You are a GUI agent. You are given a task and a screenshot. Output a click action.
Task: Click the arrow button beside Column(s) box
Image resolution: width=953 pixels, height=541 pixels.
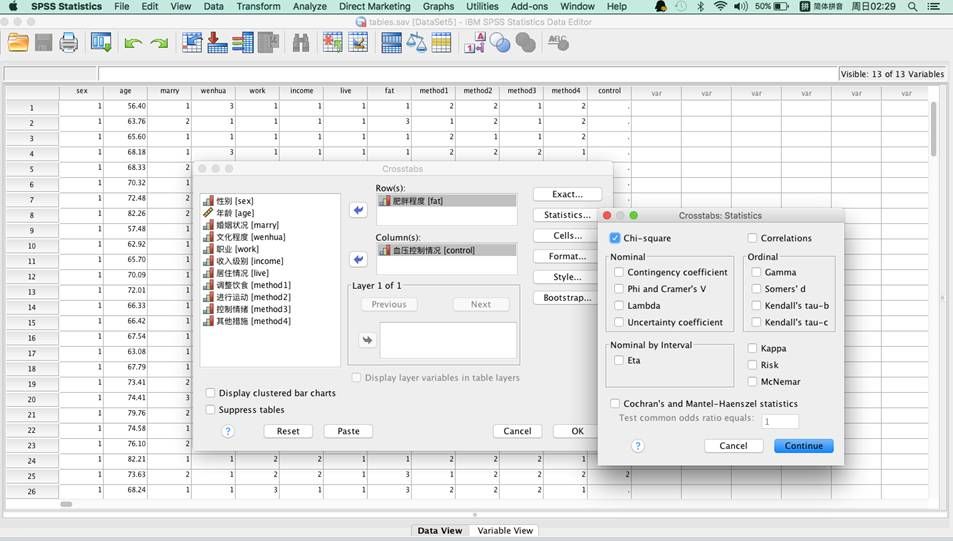point(359,260)
